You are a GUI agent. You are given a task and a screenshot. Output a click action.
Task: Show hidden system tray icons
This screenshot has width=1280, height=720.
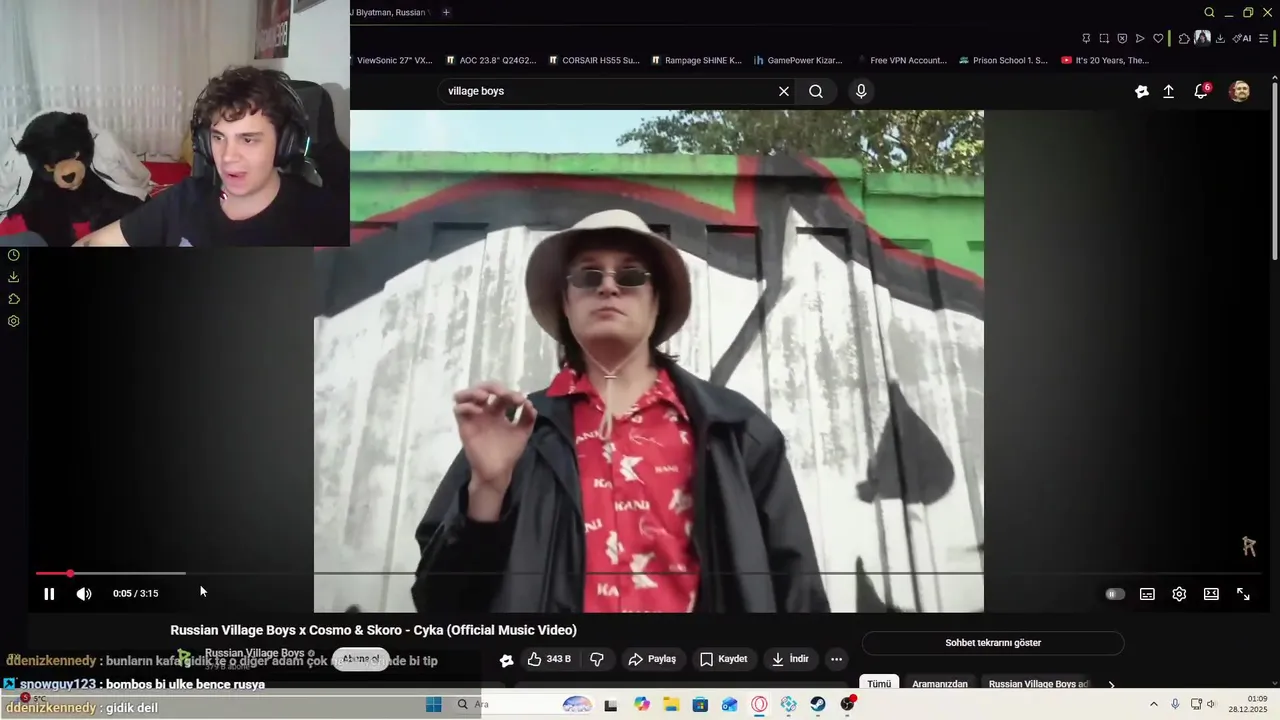1153,704
